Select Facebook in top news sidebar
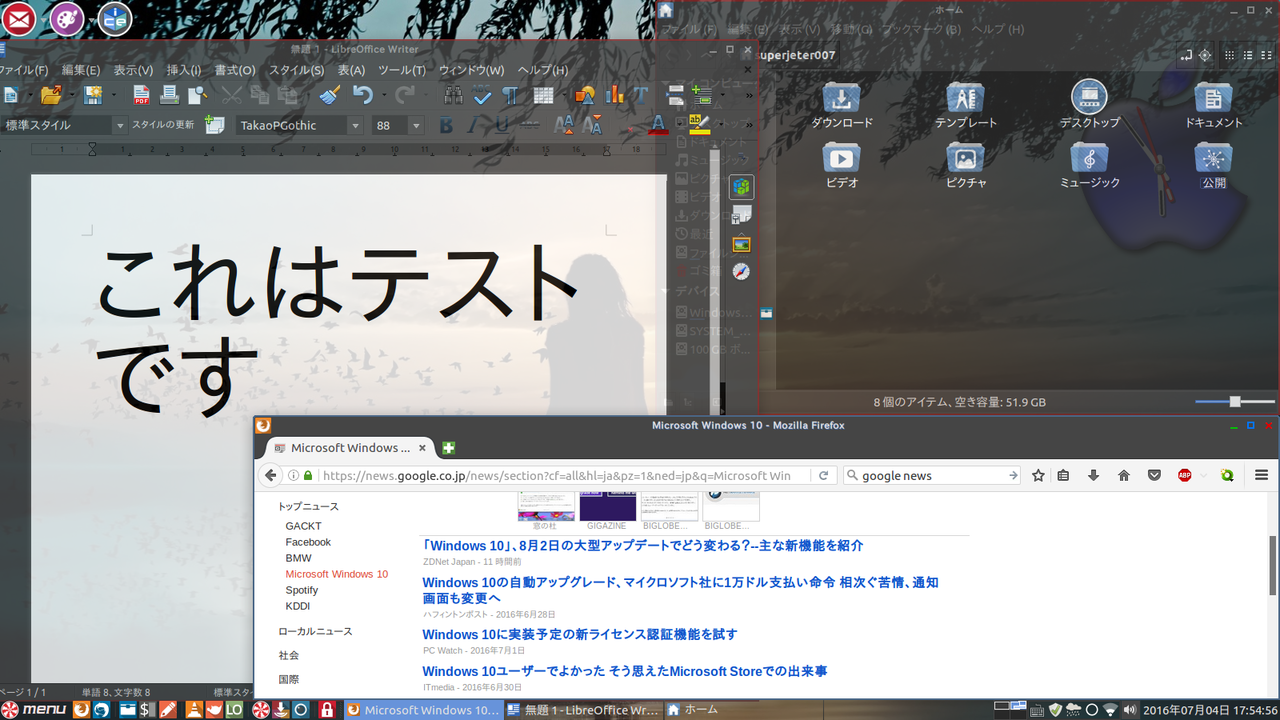Image resolution: width=1280 pixels, height=720 pixels. (308, 542)
